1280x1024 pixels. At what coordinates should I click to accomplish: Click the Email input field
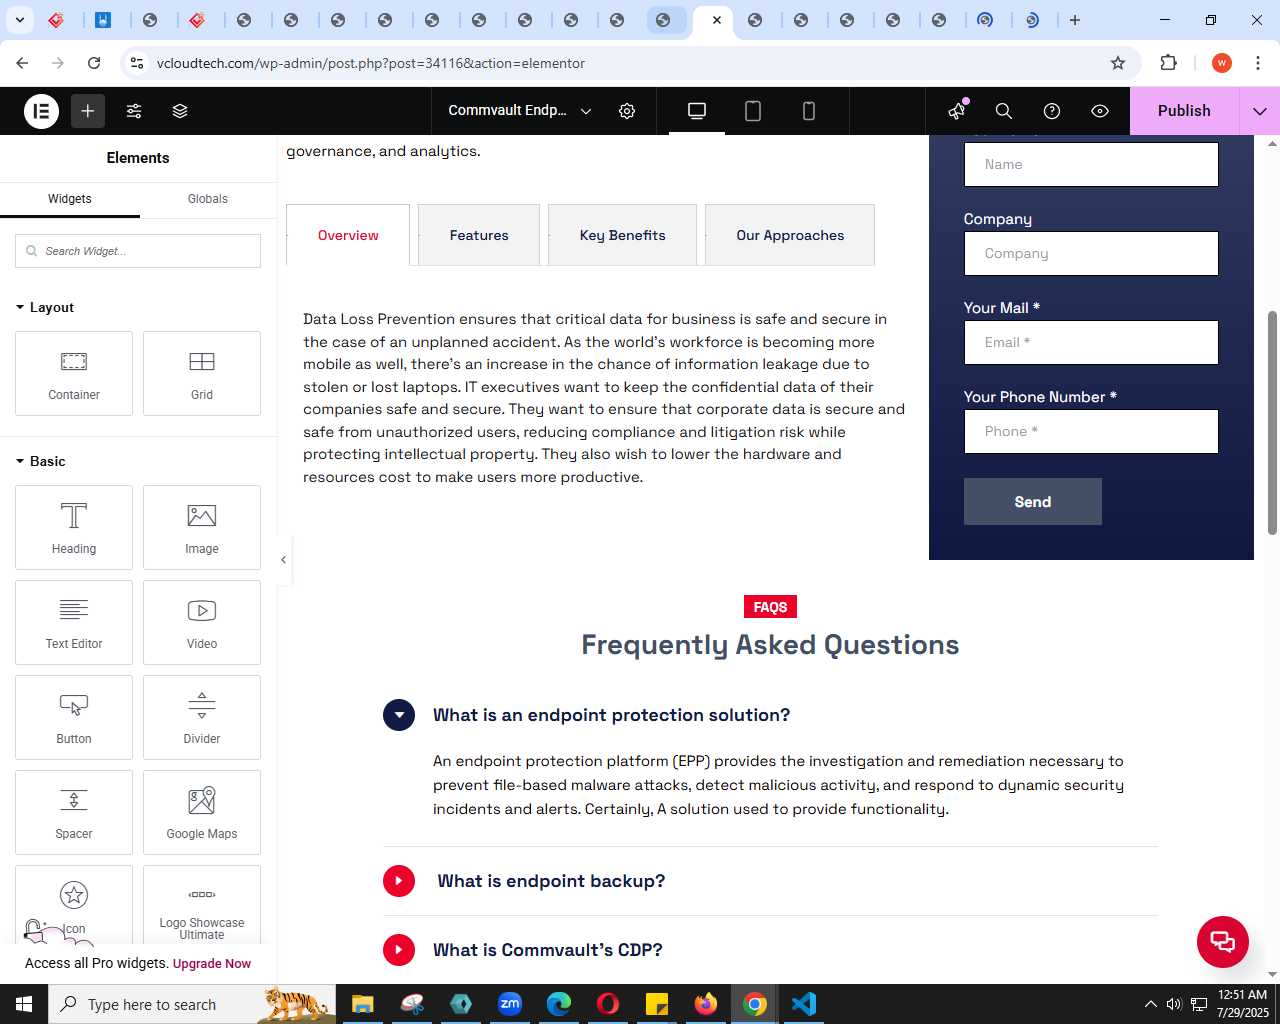point(1091,342)
